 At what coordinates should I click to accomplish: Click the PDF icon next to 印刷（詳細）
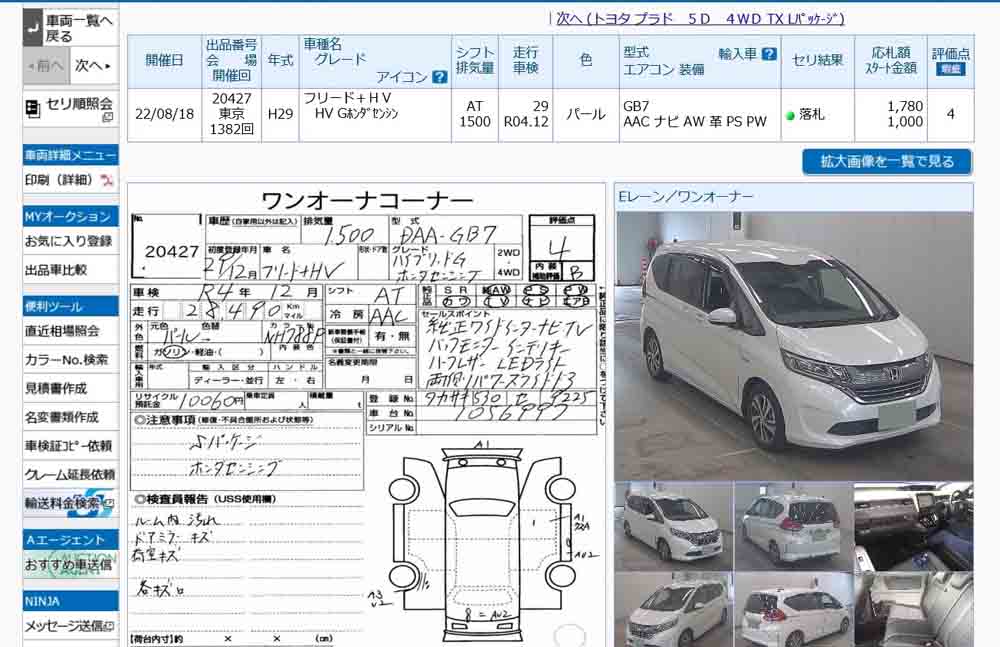click(107, 181)
